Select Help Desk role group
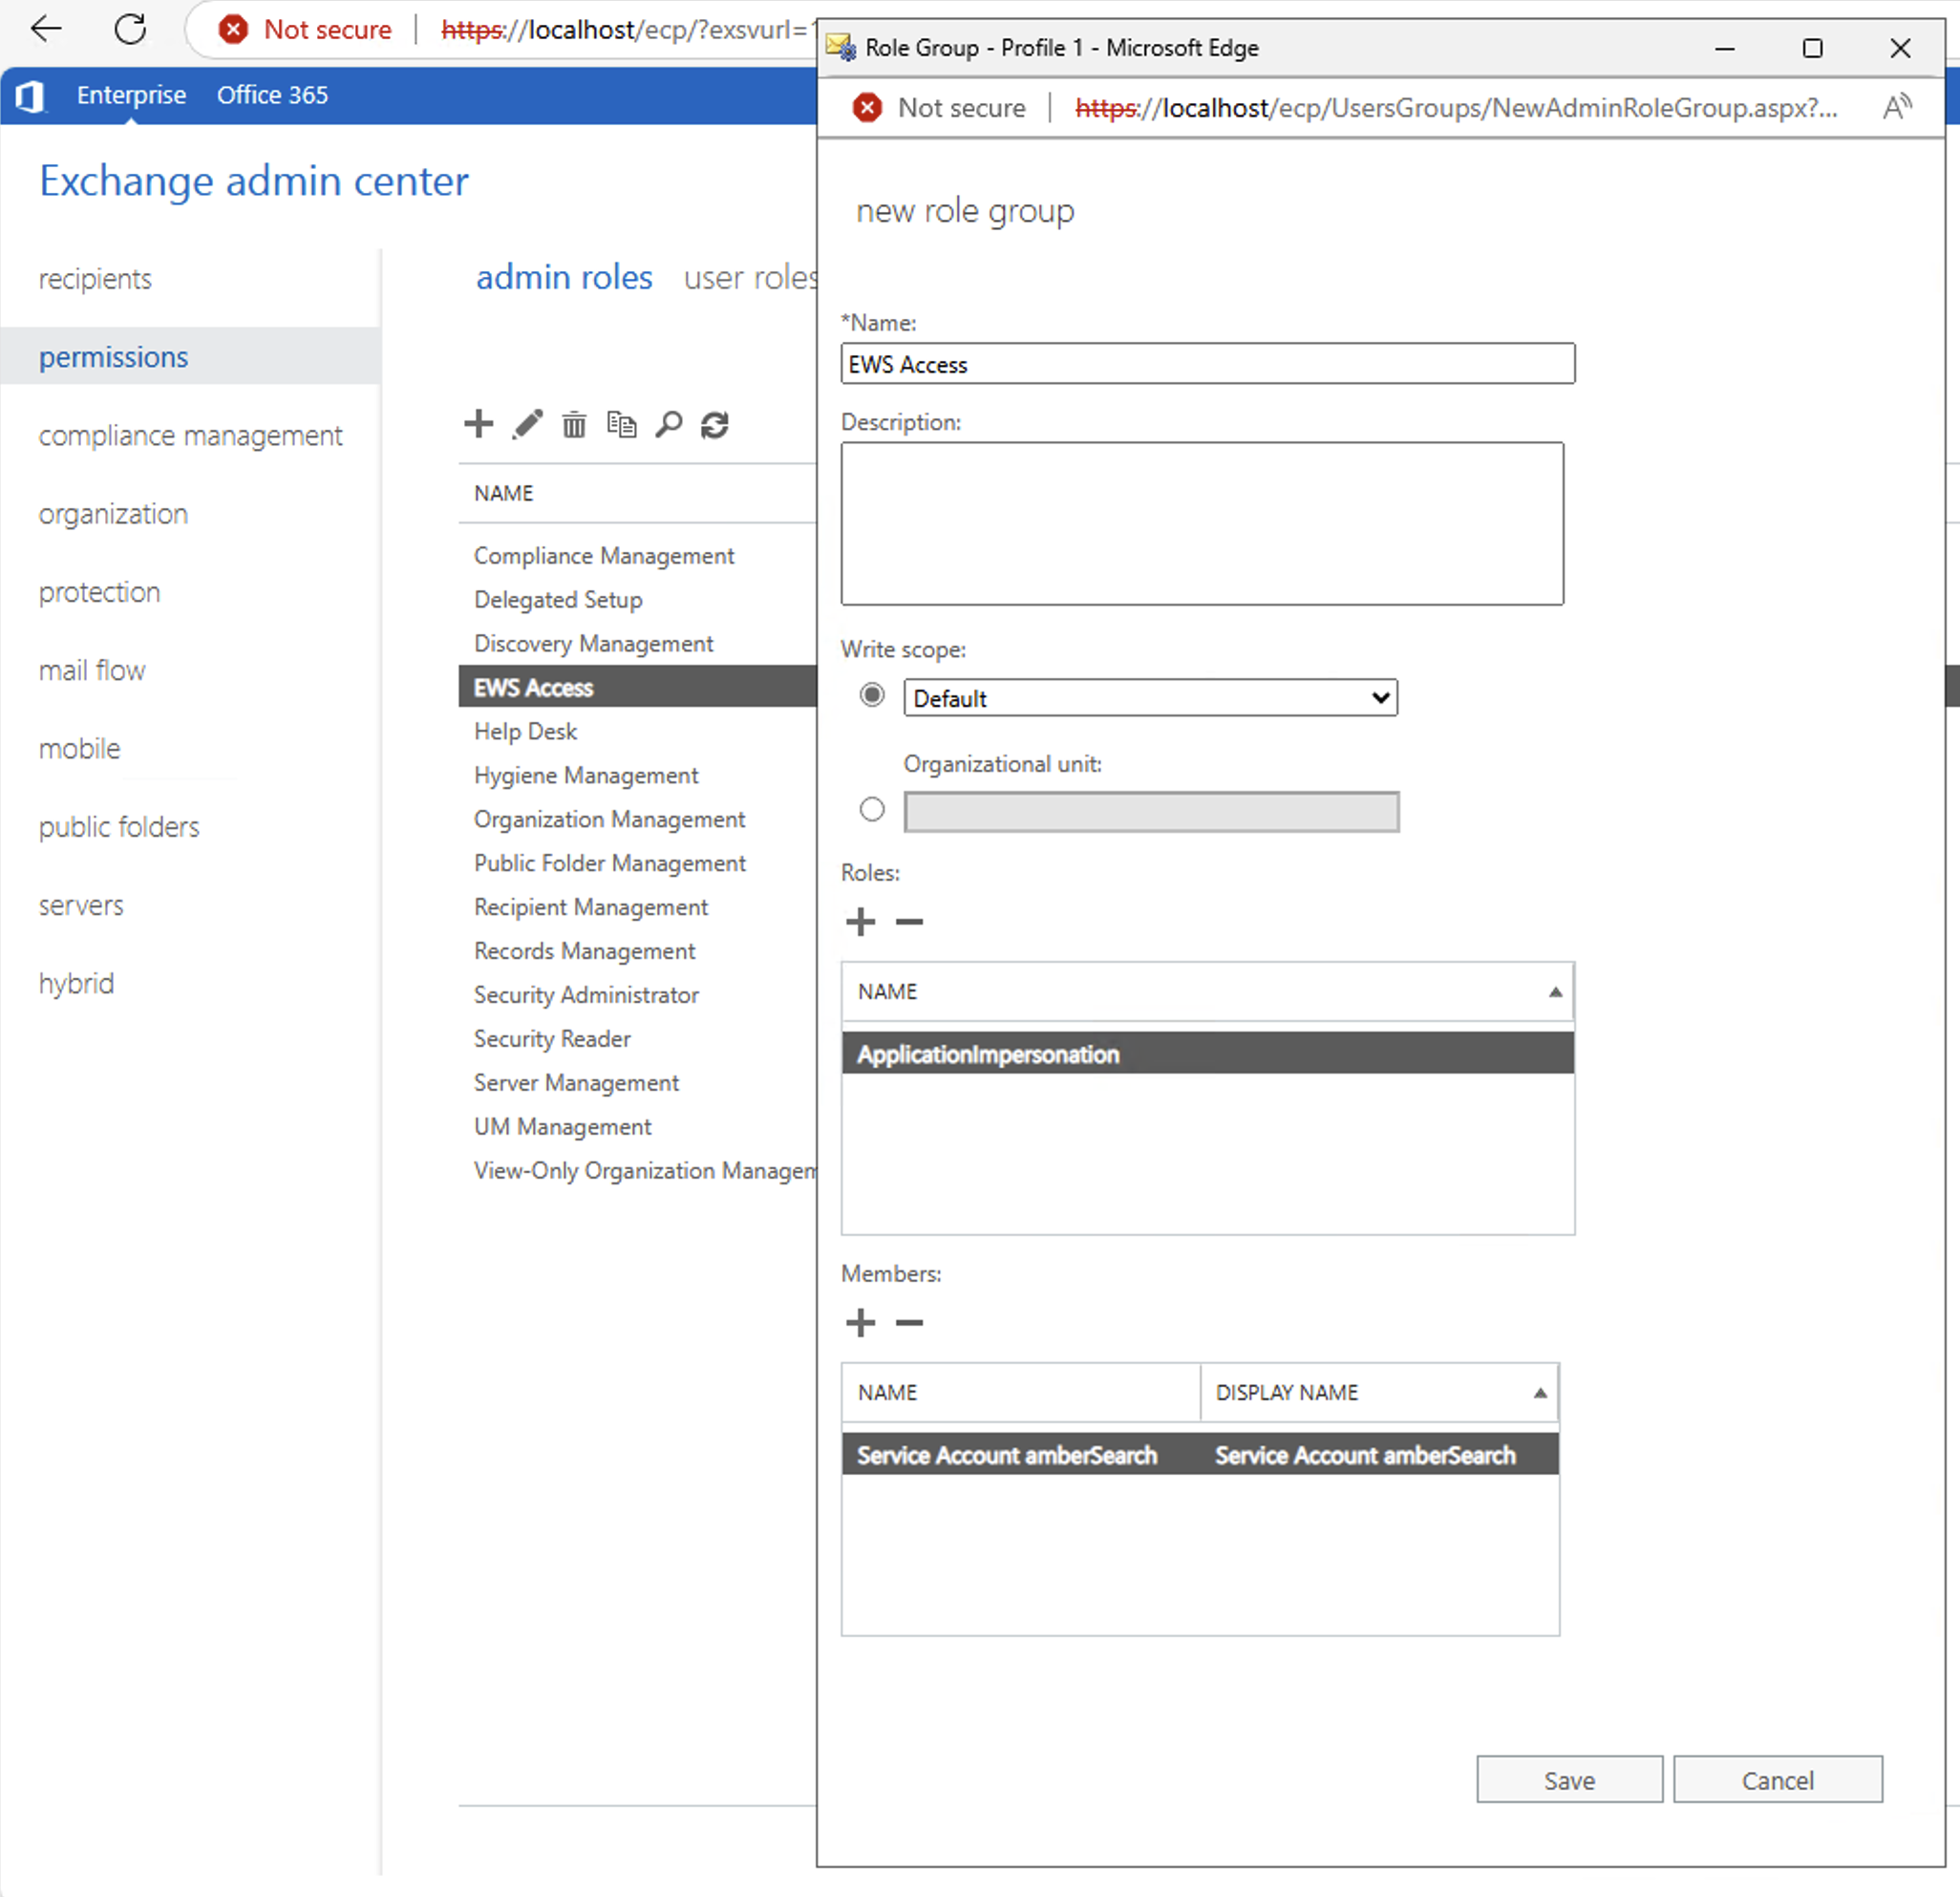Screen dimensions: 1960x1897 pos(525,732)
